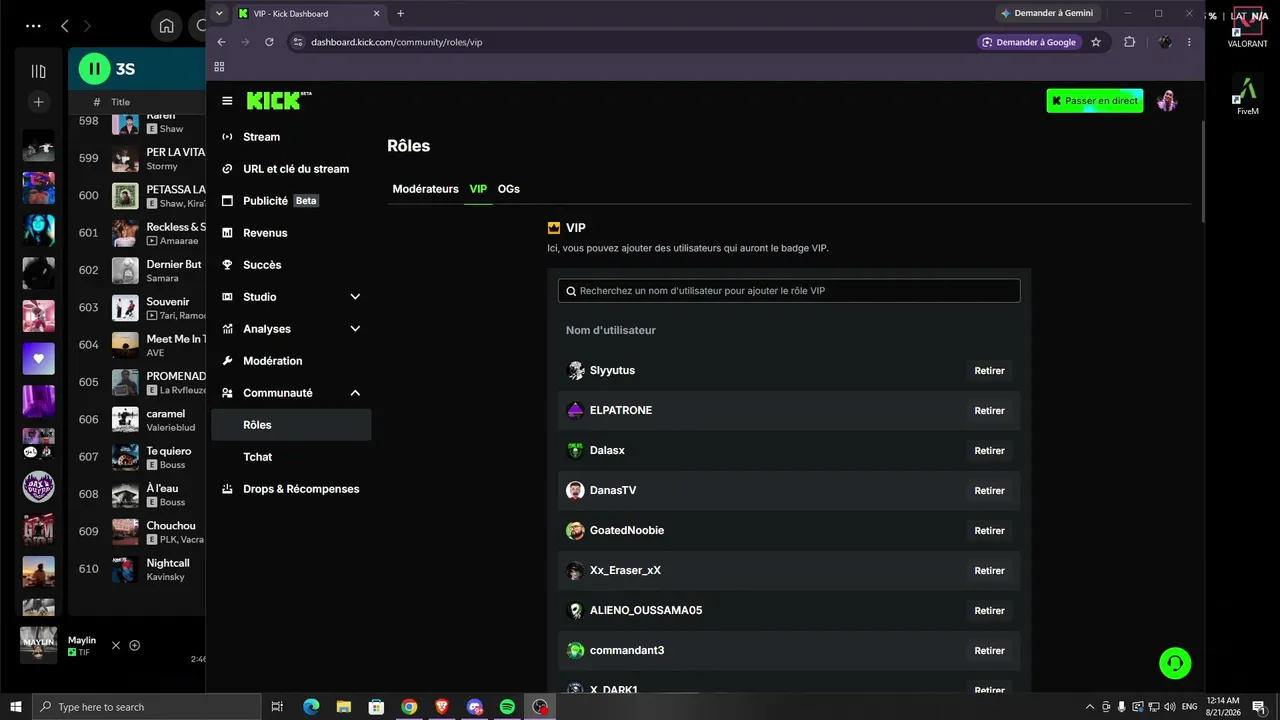Open the Chrome extensions puzzle icon
The image size is (1280, 720).
[1130, 42]
